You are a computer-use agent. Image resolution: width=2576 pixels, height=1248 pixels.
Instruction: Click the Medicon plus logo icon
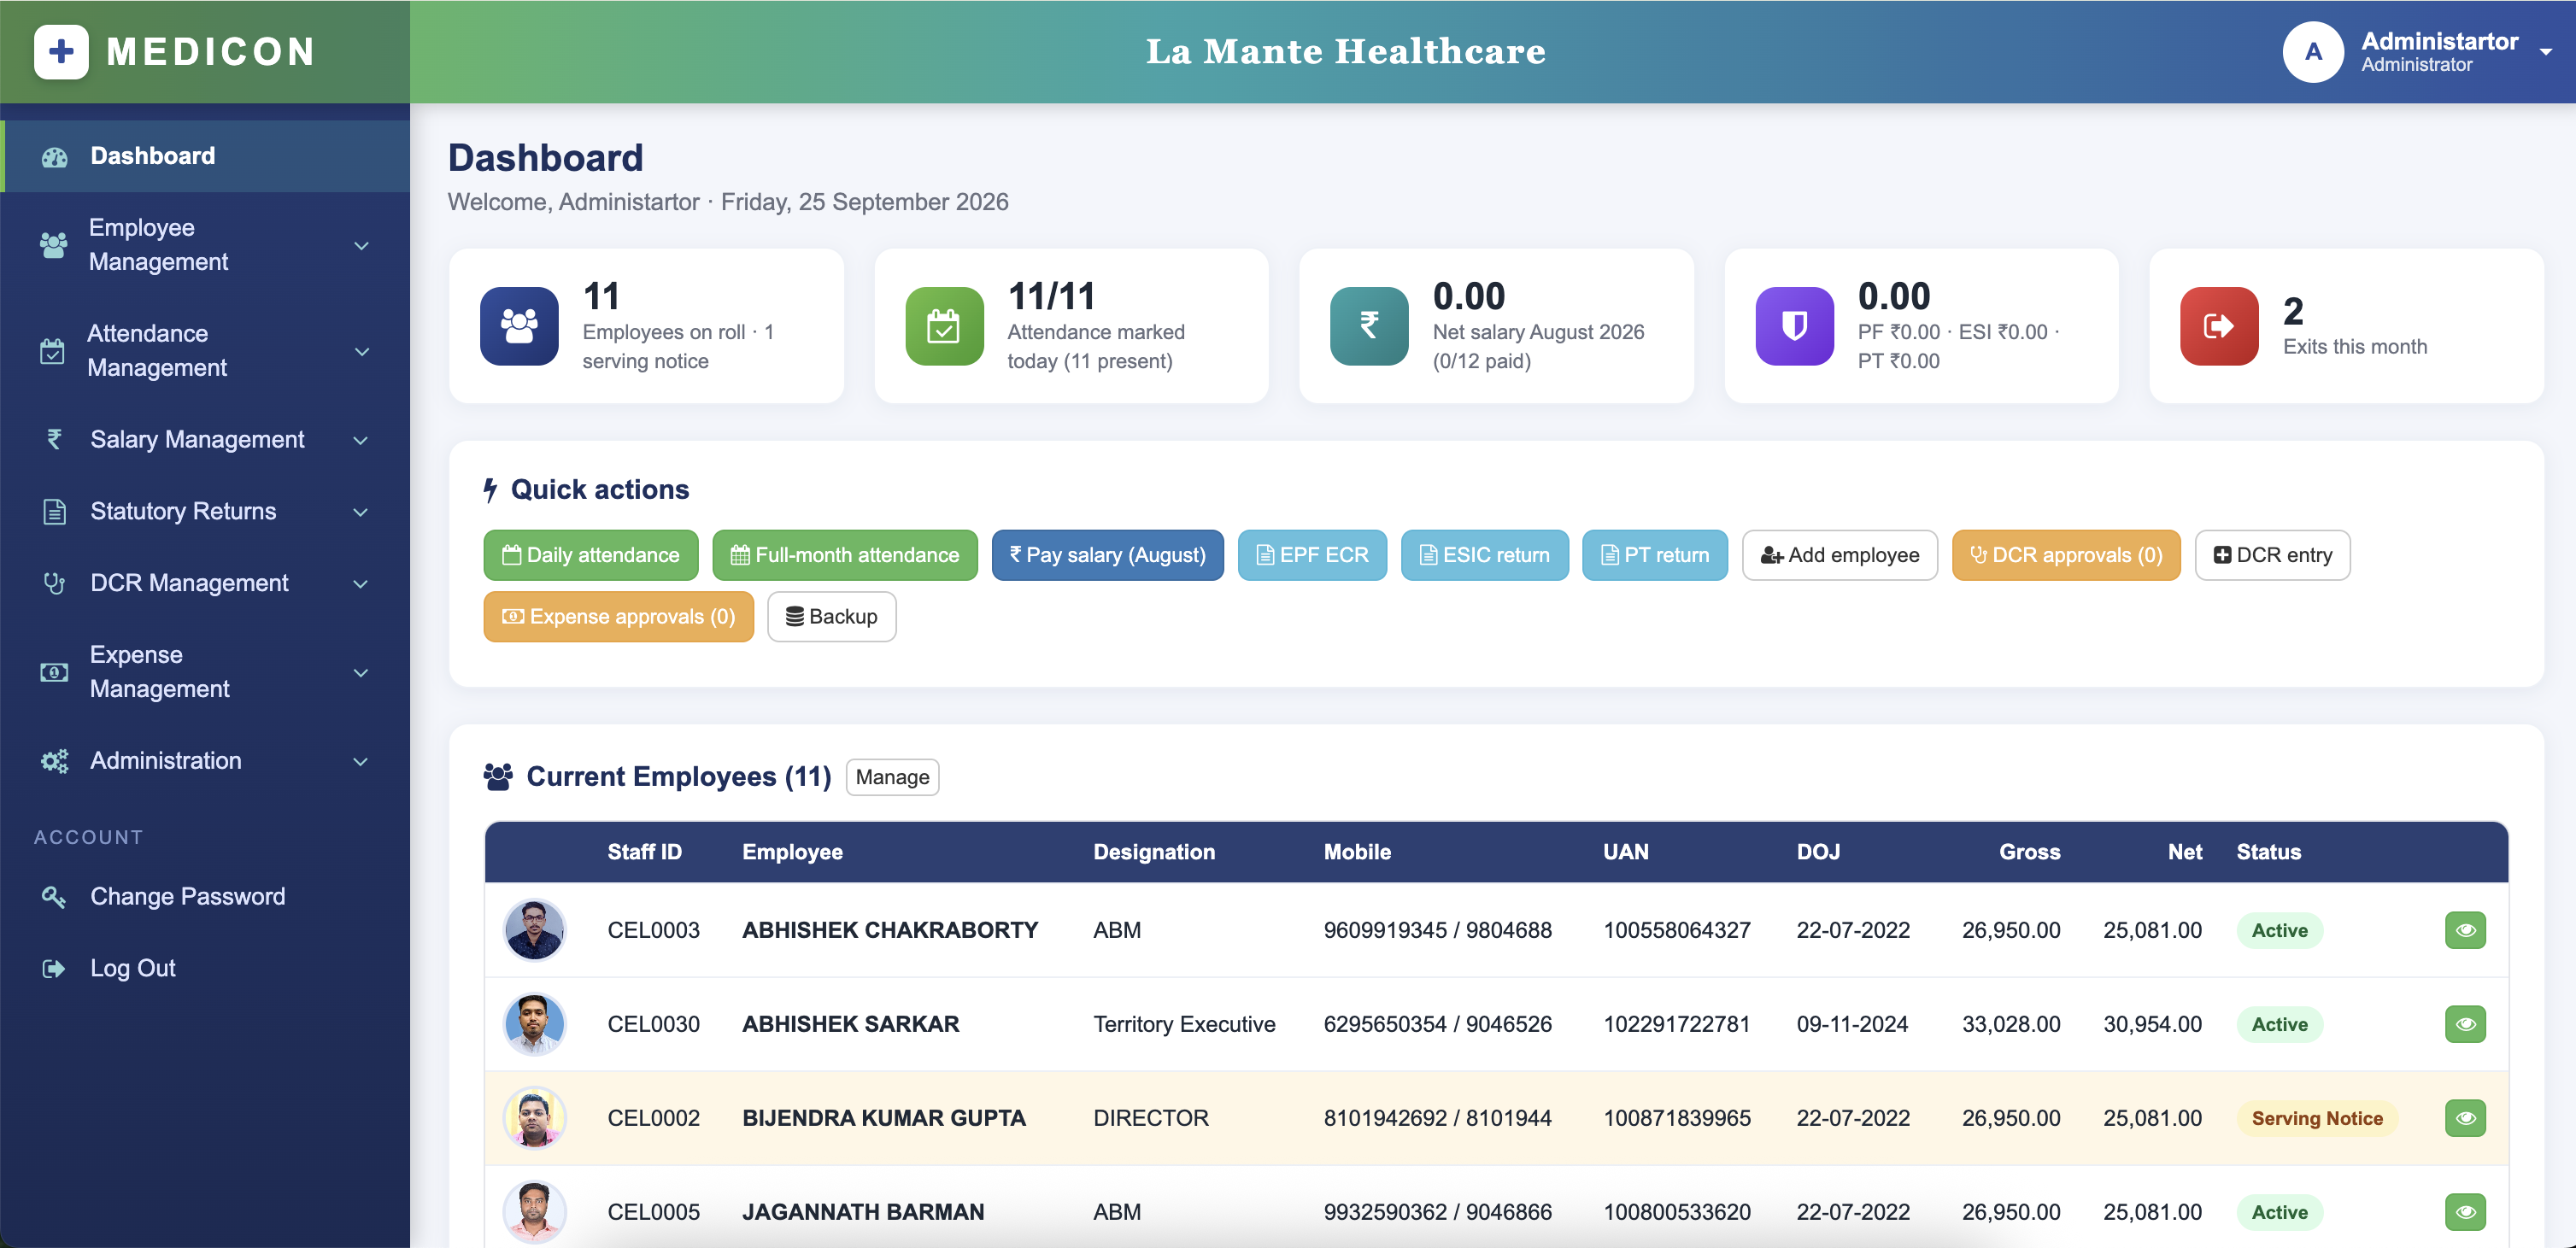coord(61,51)
